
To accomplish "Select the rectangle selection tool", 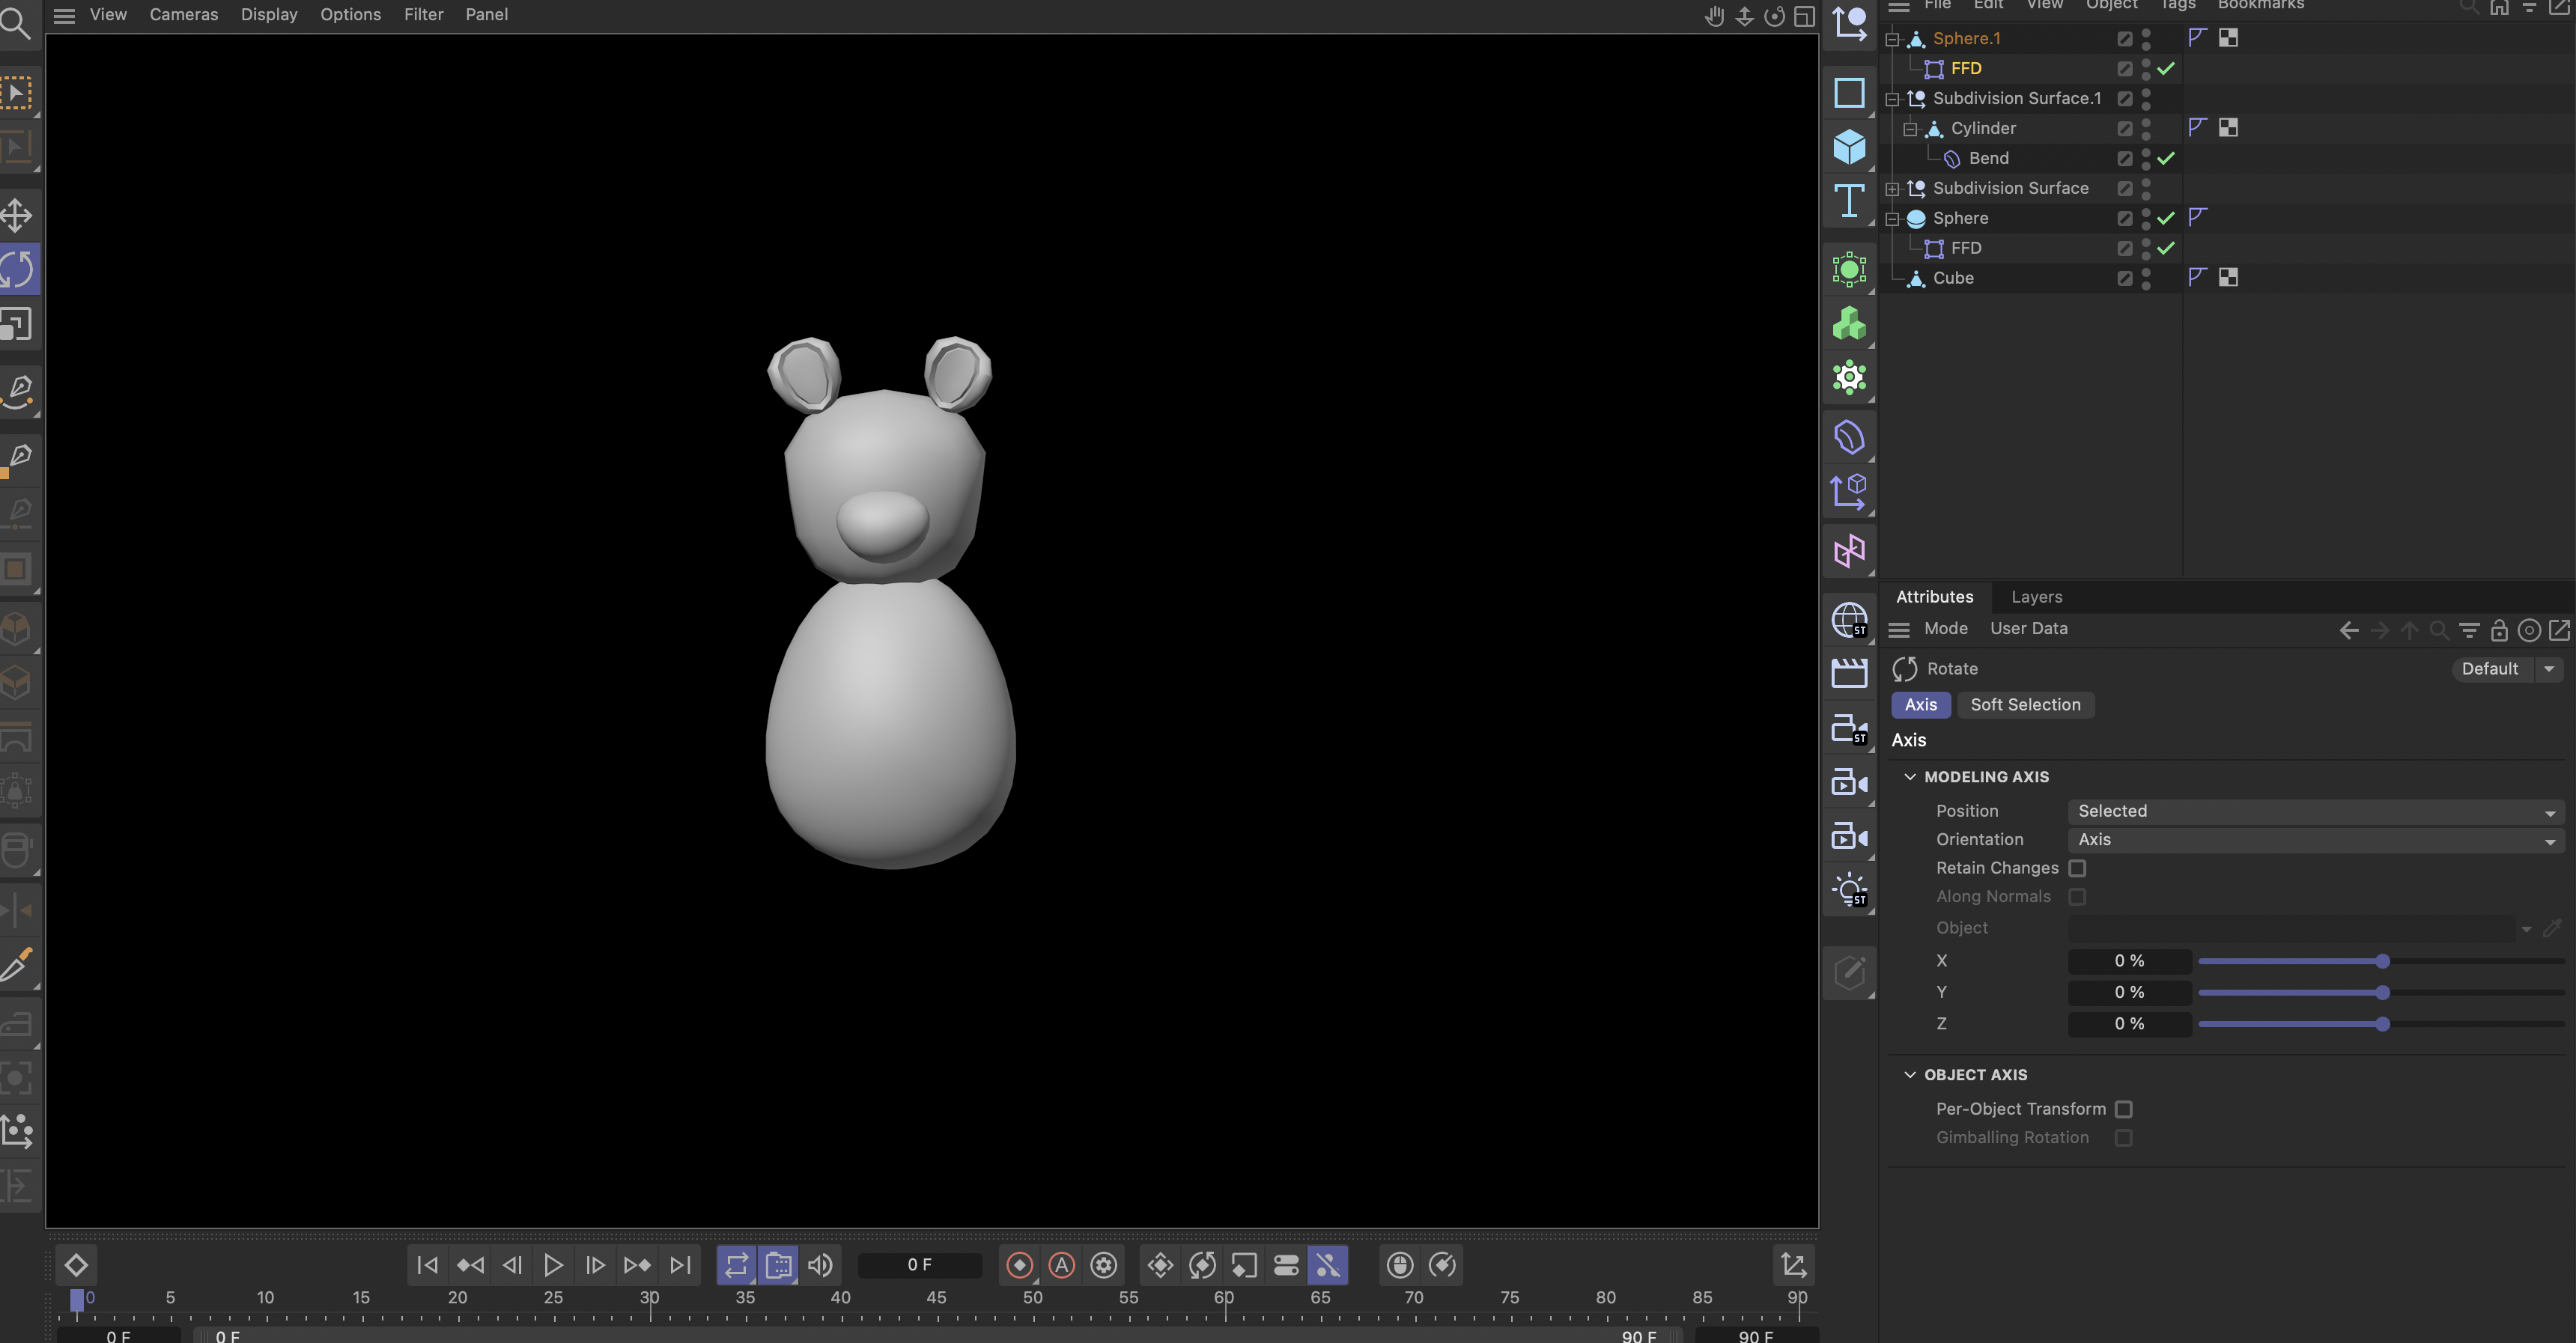I will pyautogui.click(x=16, y=91).
